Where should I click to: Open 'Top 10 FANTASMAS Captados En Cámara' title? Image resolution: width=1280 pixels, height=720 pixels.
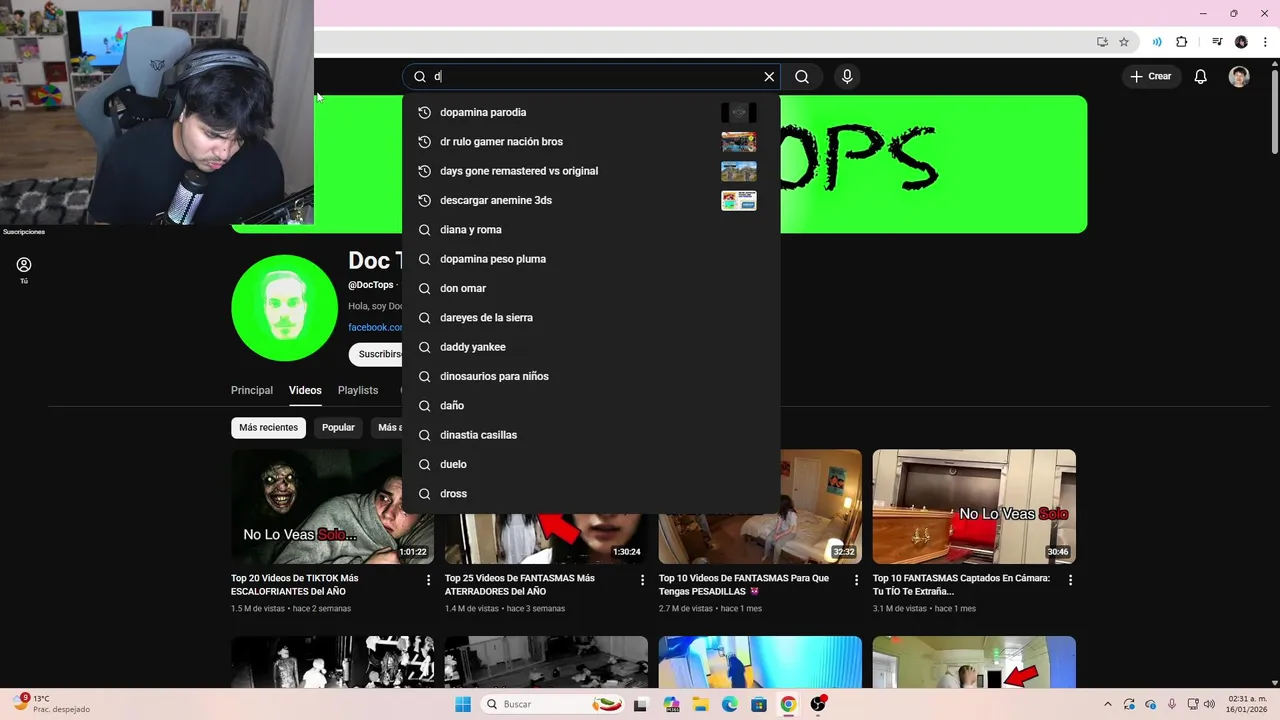(x=961, y=584)
